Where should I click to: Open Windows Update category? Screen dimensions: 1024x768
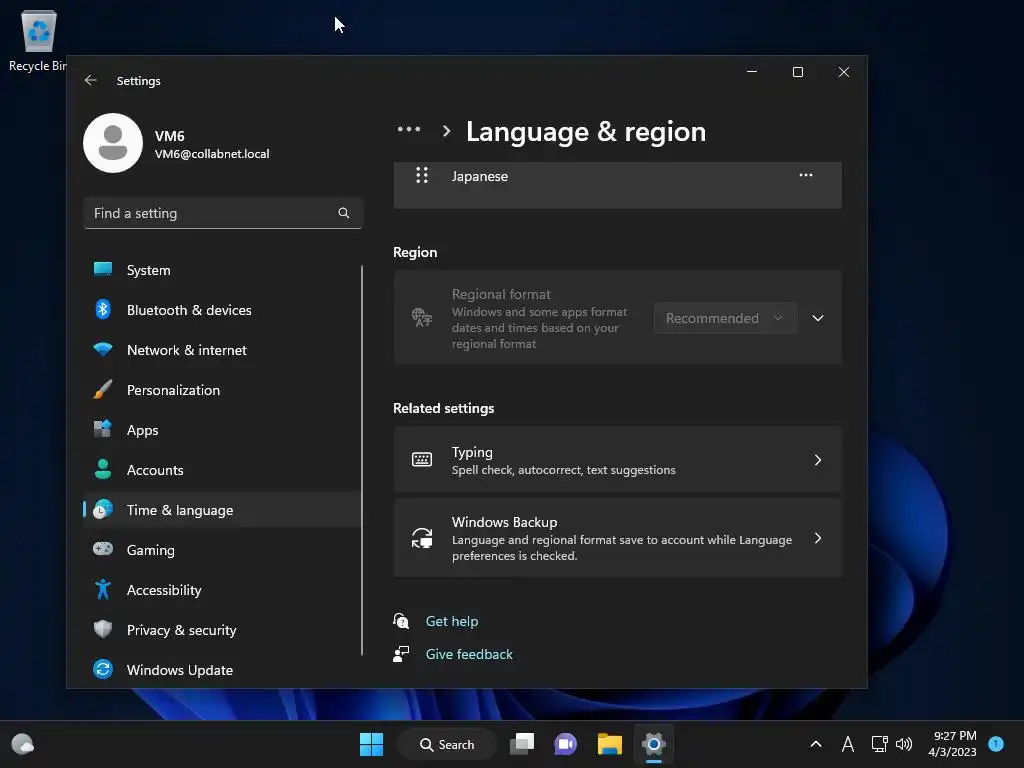[x=222, y=670]
